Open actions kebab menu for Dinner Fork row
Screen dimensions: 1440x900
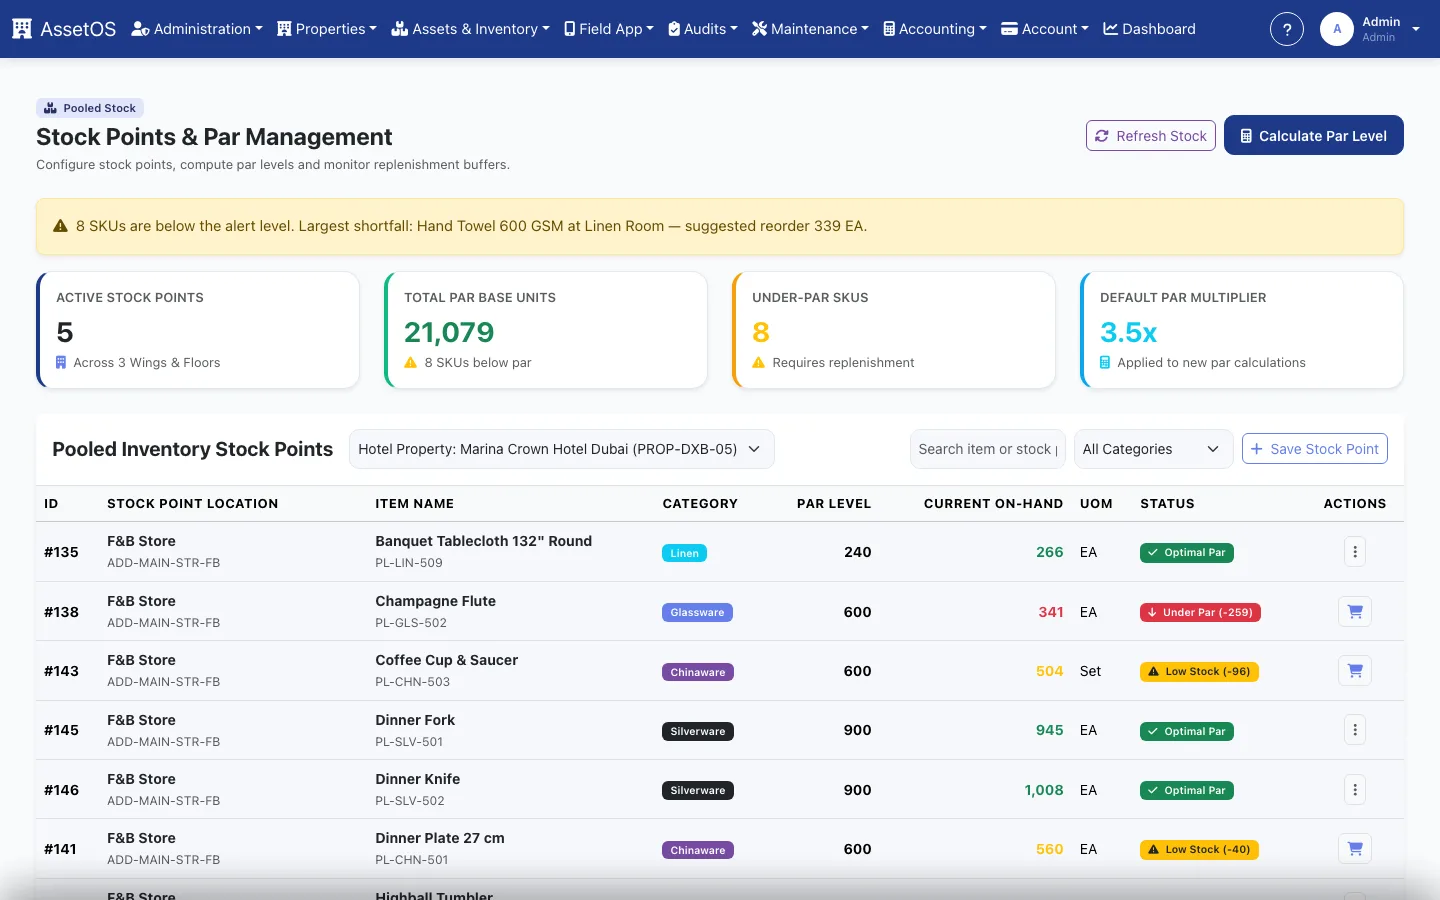pyautogui.click(x=1355, y=730)
